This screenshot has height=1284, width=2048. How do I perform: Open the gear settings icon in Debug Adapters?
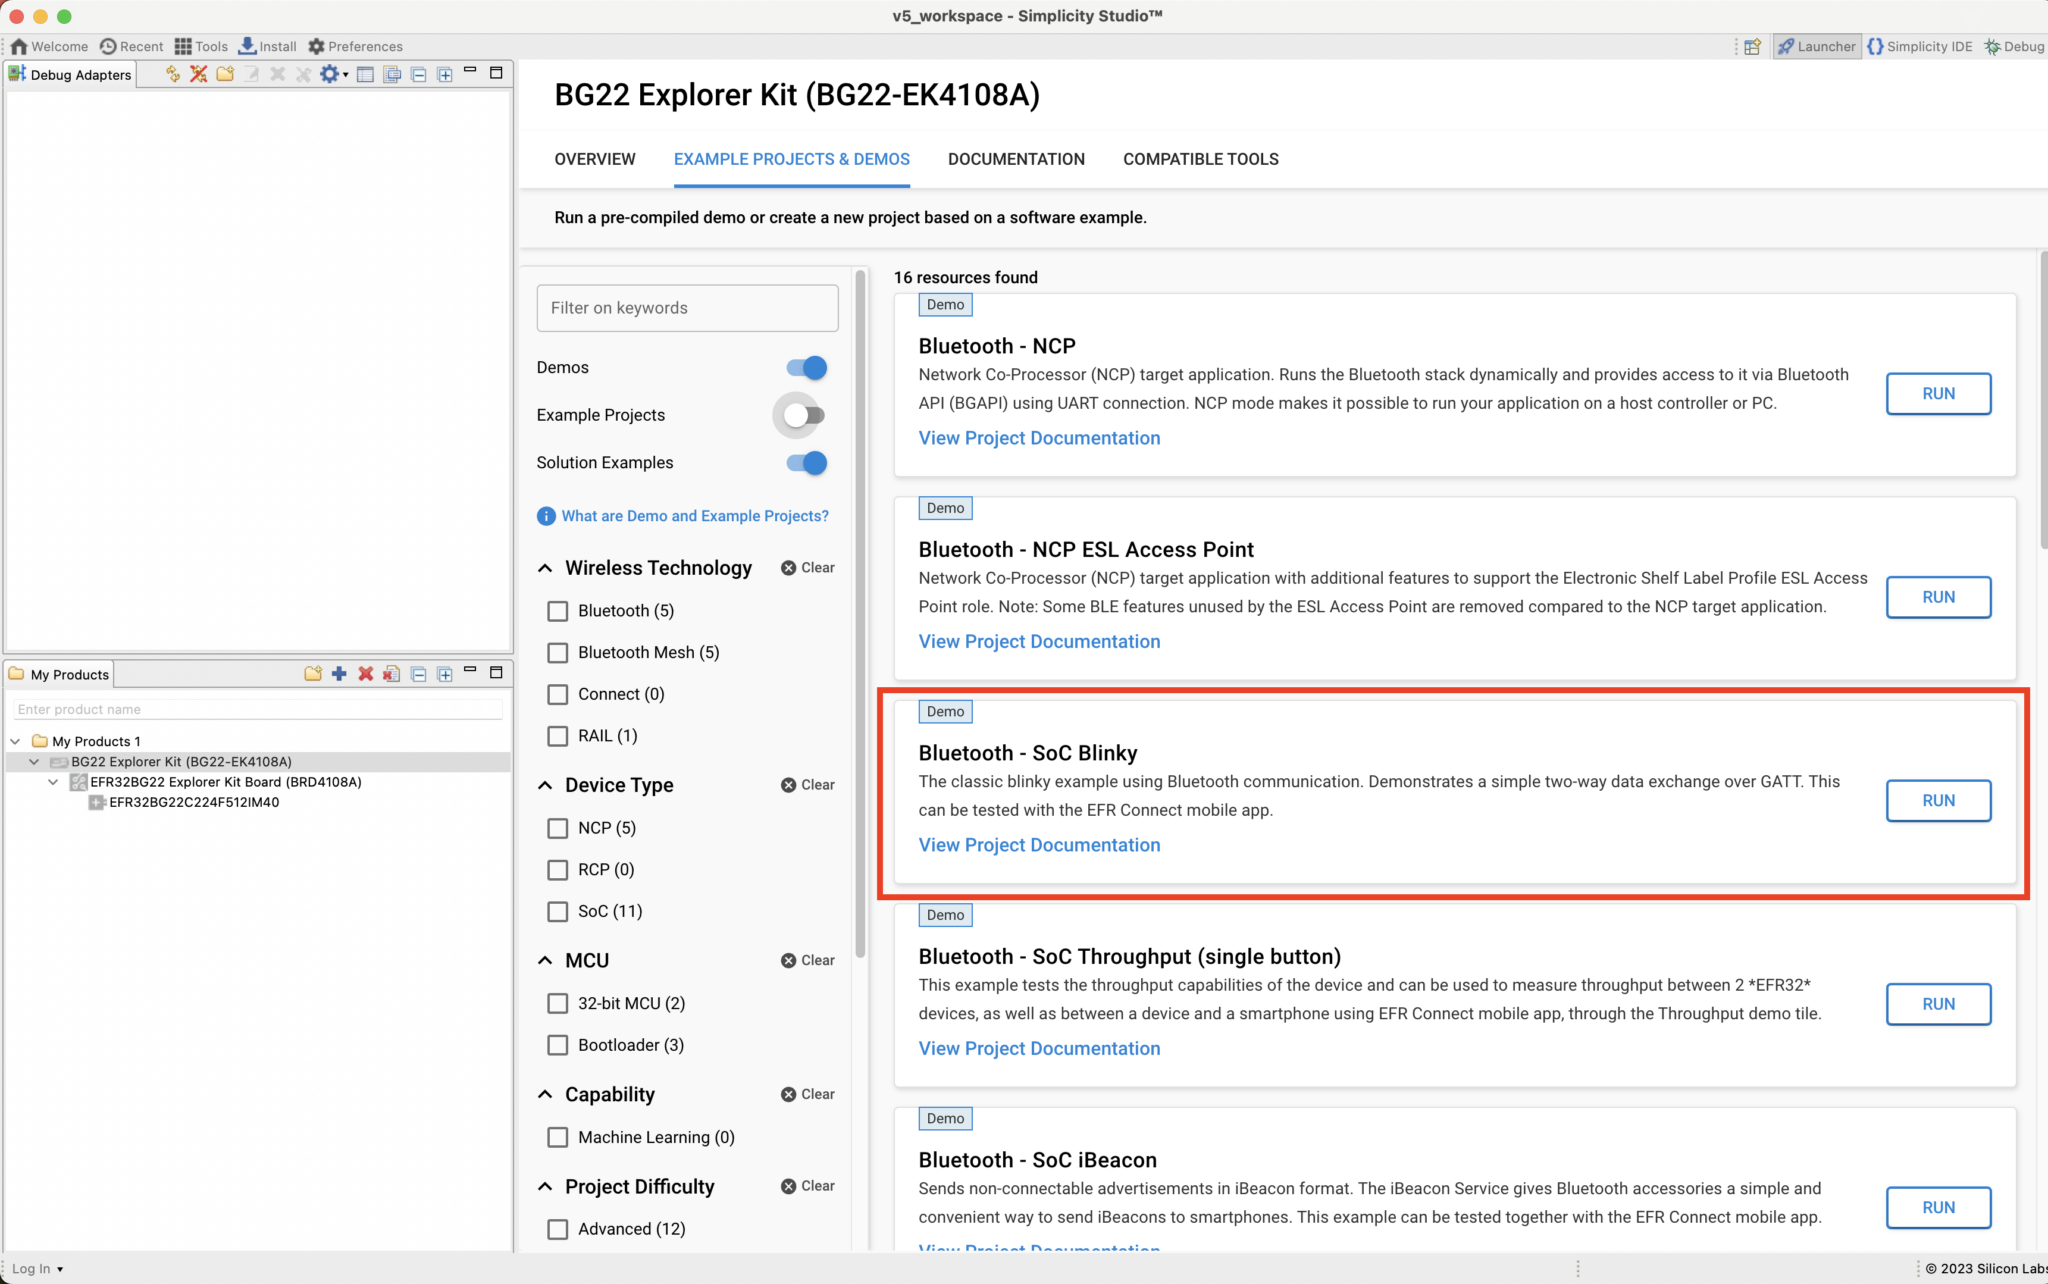coord(330,74)
